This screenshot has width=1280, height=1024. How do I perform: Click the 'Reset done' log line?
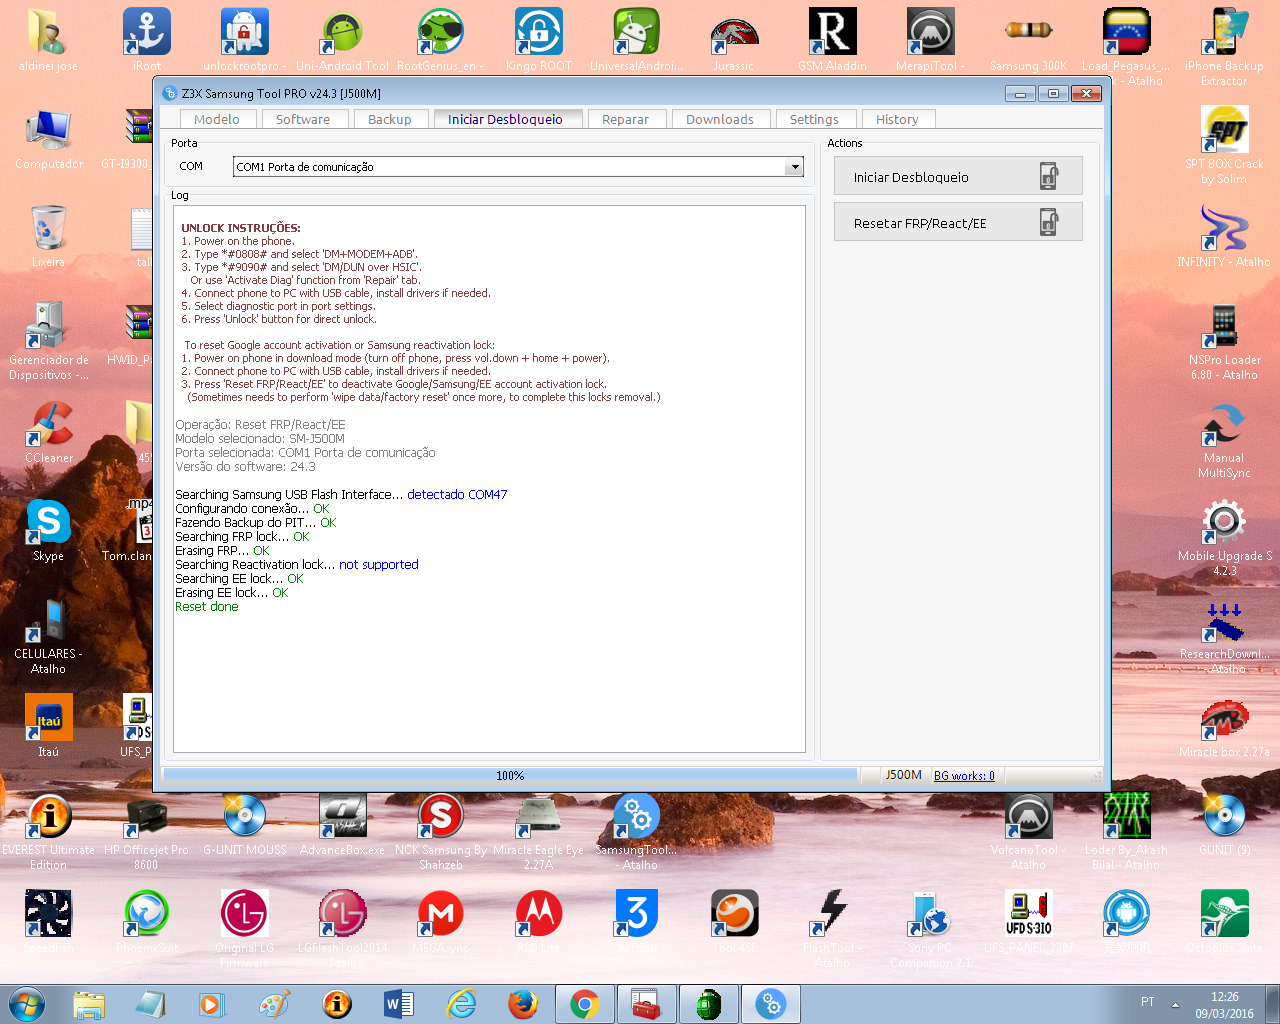(207, 607)
